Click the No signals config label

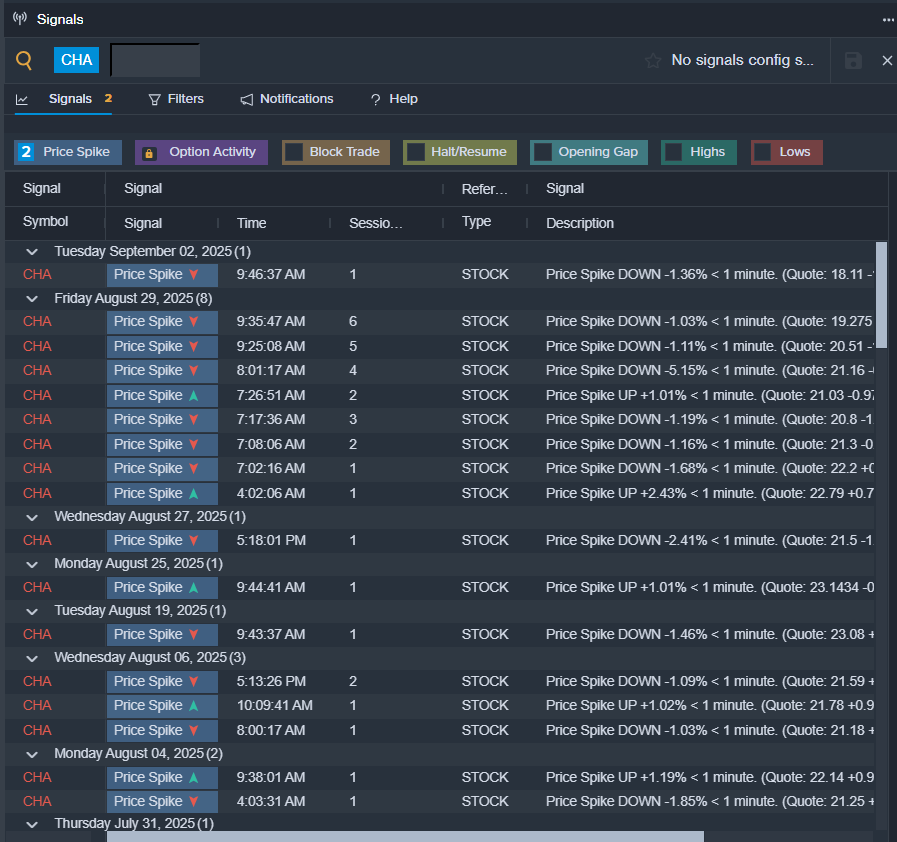click(742, 60)
